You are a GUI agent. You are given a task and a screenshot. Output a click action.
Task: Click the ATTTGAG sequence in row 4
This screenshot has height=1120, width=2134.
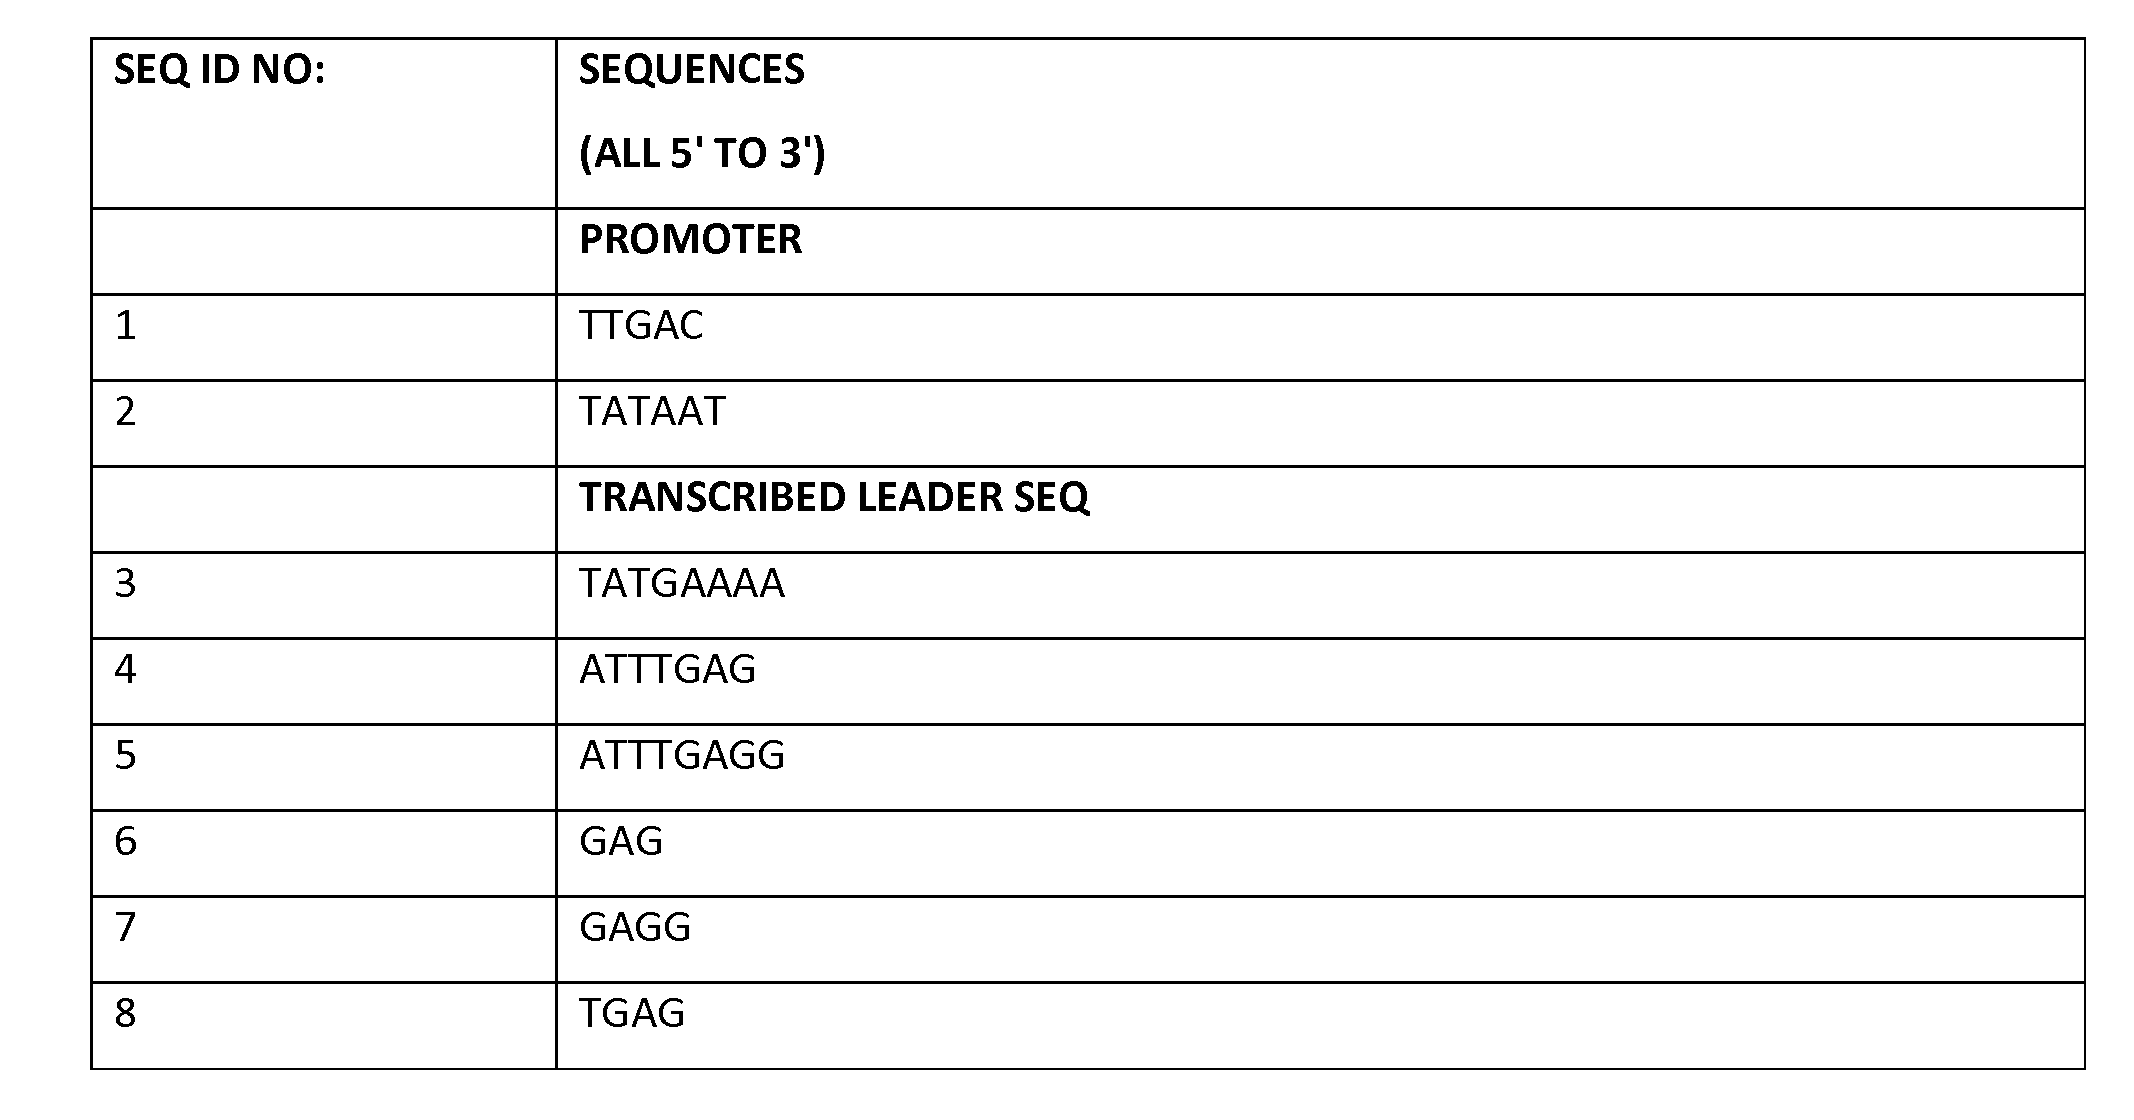pos(667,670)
